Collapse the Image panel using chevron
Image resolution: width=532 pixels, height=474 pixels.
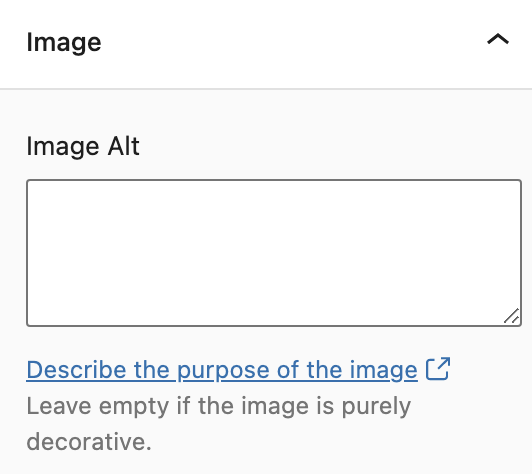coord(498,39)
